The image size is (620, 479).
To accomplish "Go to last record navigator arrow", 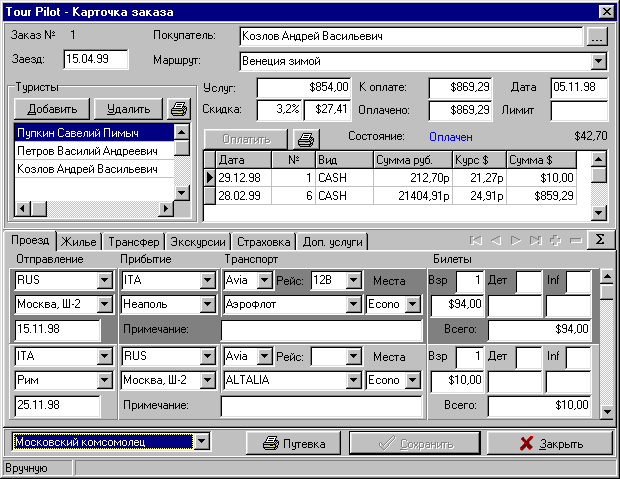I will click(536, 240).
